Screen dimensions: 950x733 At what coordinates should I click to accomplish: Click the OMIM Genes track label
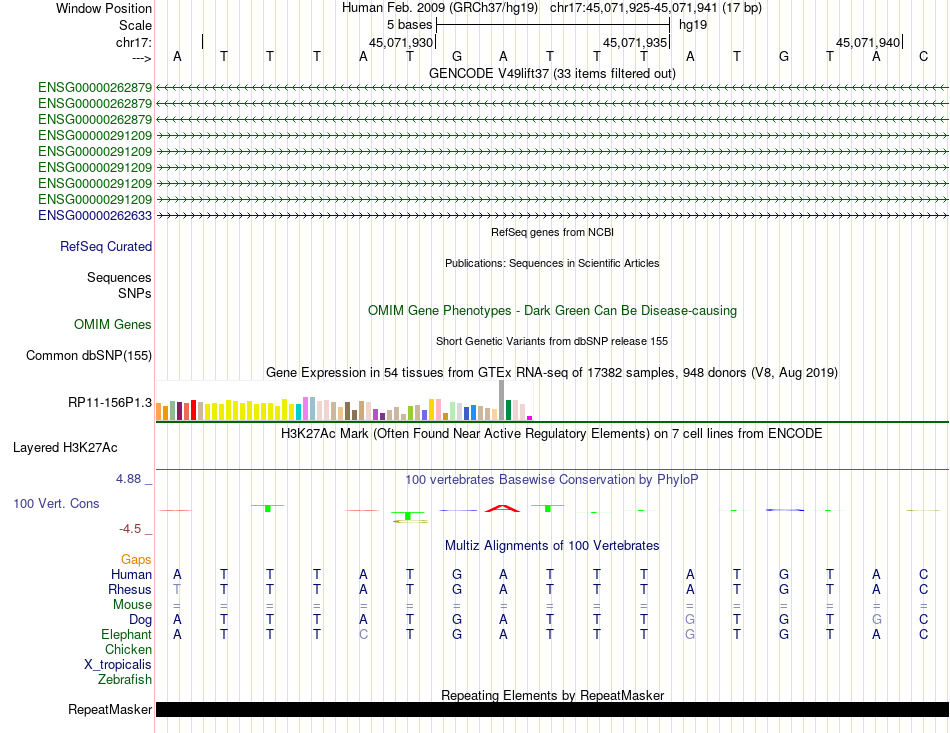click(113, 325)
